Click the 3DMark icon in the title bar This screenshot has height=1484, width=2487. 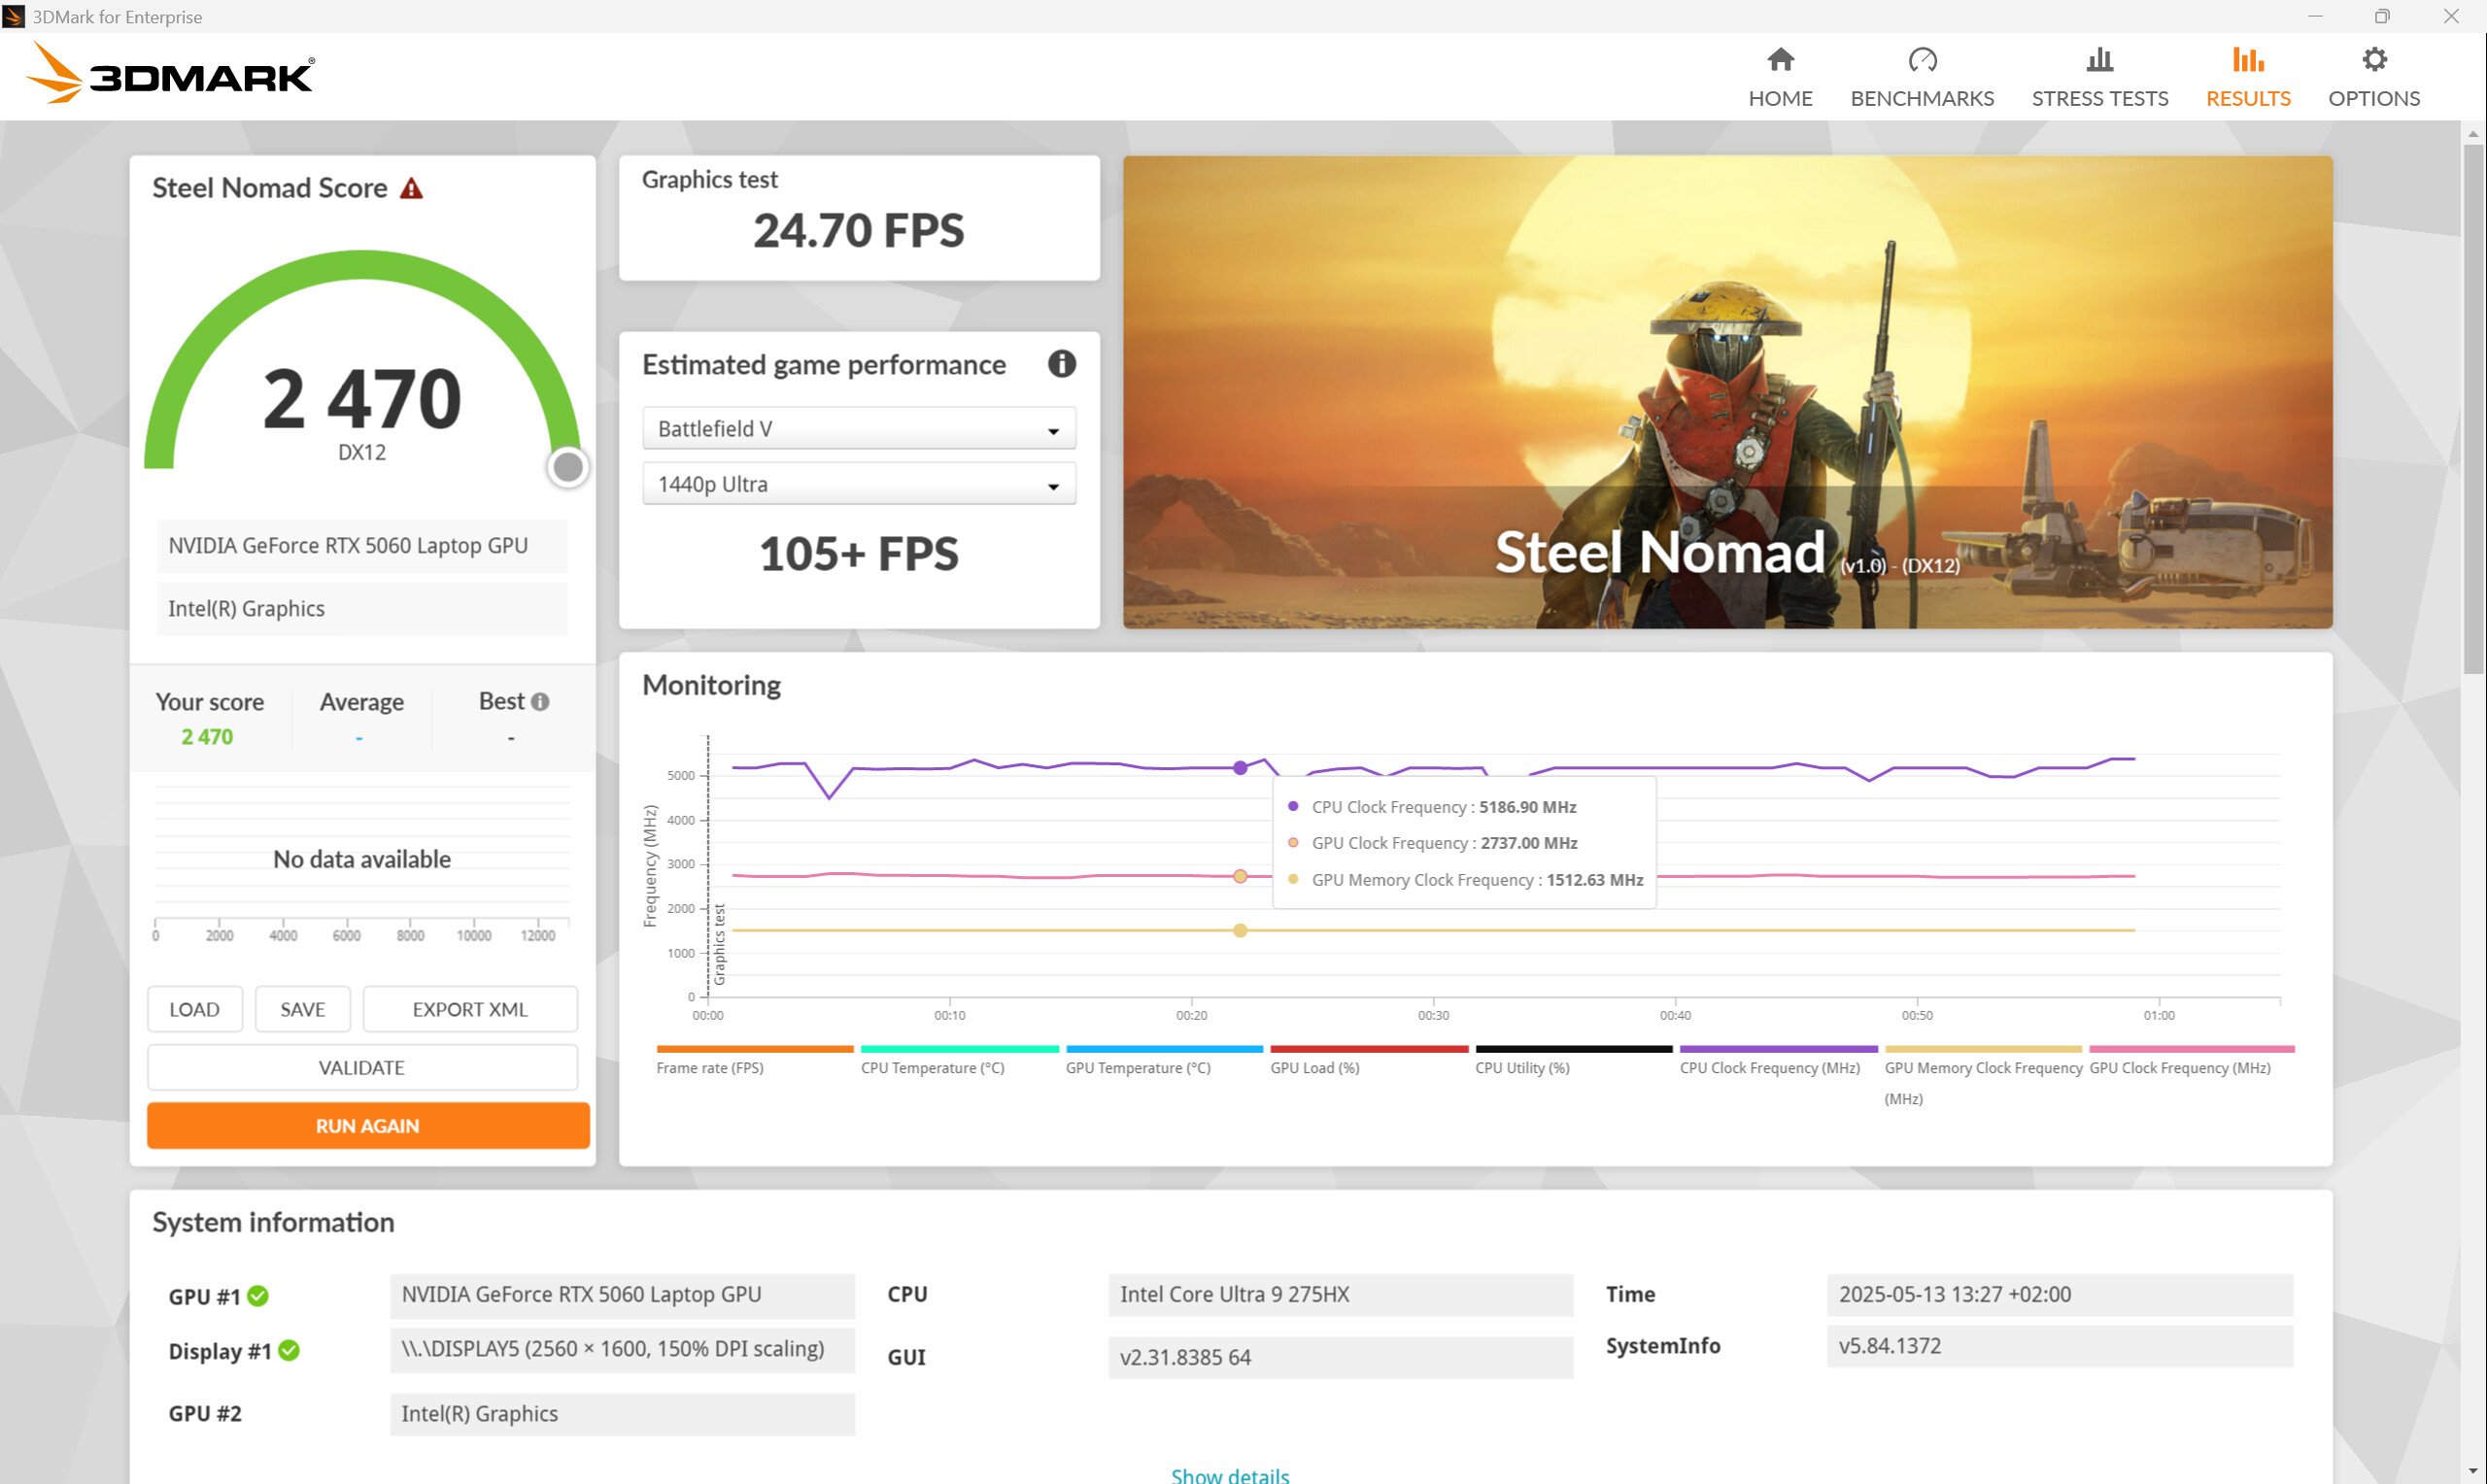point(15,16)
